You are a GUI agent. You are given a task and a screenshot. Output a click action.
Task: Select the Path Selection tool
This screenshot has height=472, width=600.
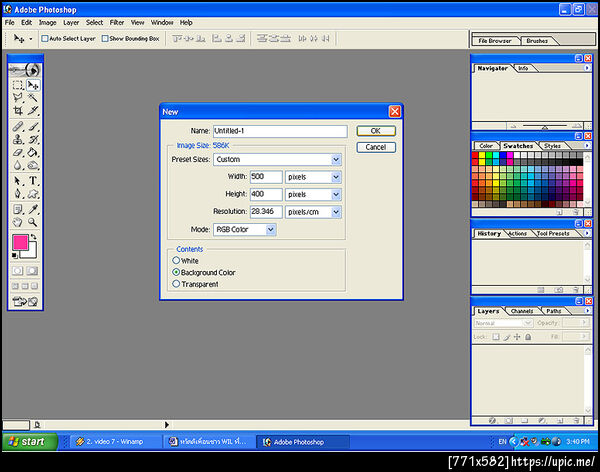18,181
